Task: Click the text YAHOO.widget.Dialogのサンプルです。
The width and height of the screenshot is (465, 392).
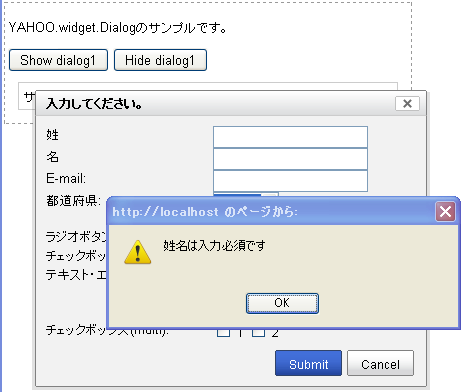Action: 117,28
